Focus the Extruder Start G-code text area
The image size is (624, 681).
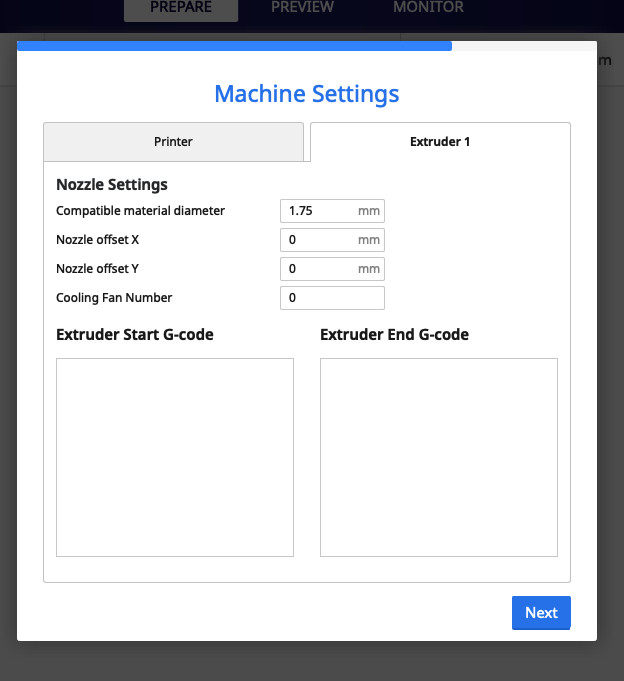pyautogui.click(x=175, y=457)
